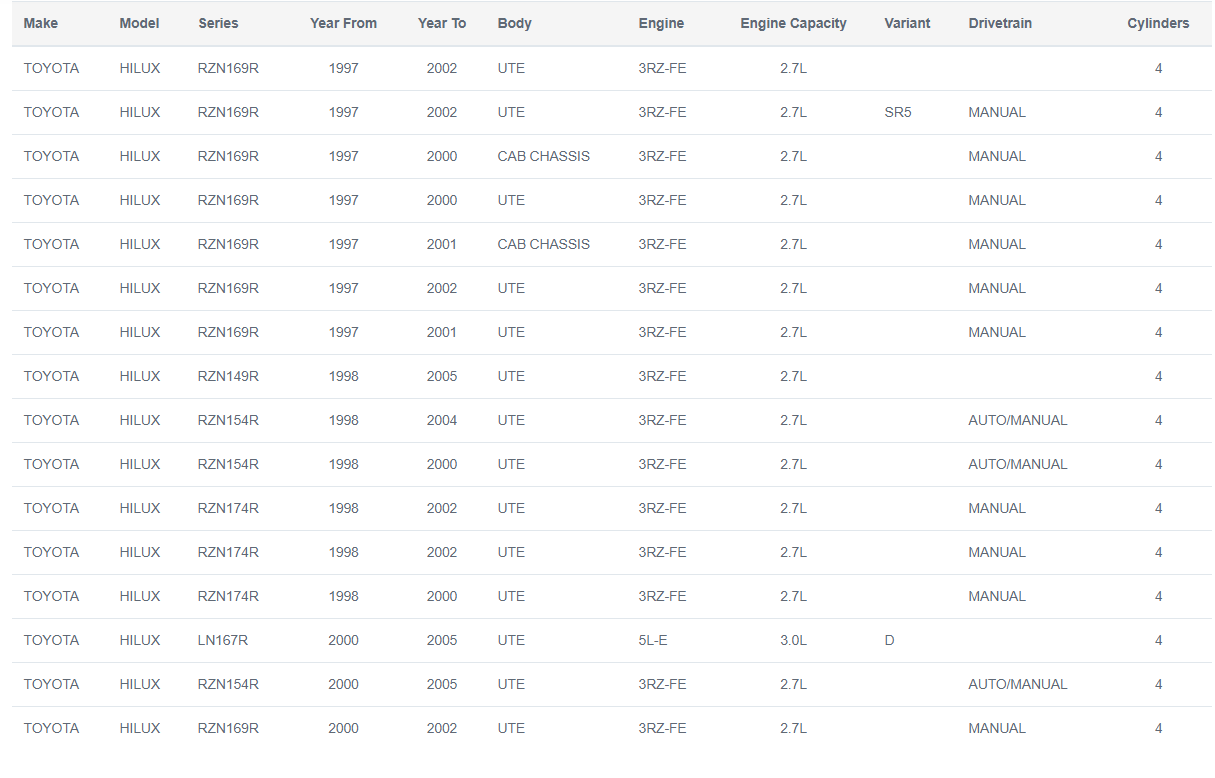Click AUTO/MANUAL in RZN154R 1998–2004 row

1018,420
